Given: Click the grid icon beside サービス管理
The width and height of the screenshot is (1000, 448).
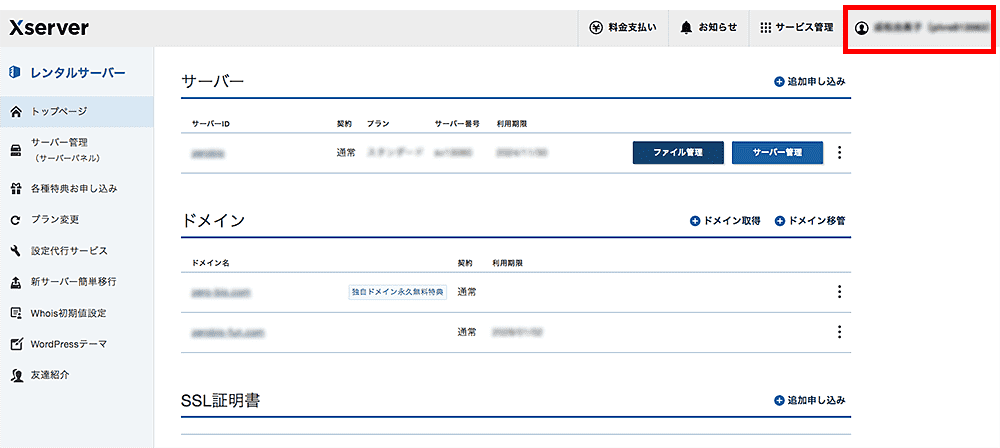Looking at the screenshot, I should [766, 27].
